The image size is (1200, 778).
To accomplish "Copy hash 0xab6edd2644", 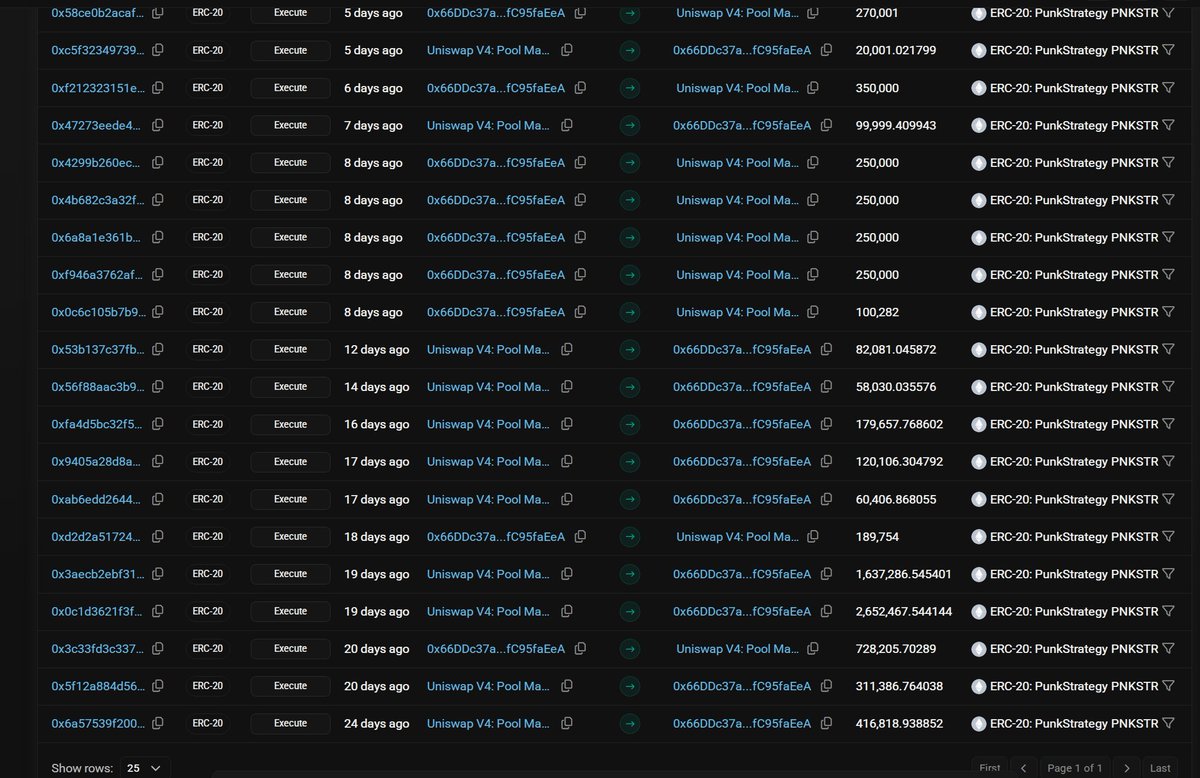I will (158, 499).
